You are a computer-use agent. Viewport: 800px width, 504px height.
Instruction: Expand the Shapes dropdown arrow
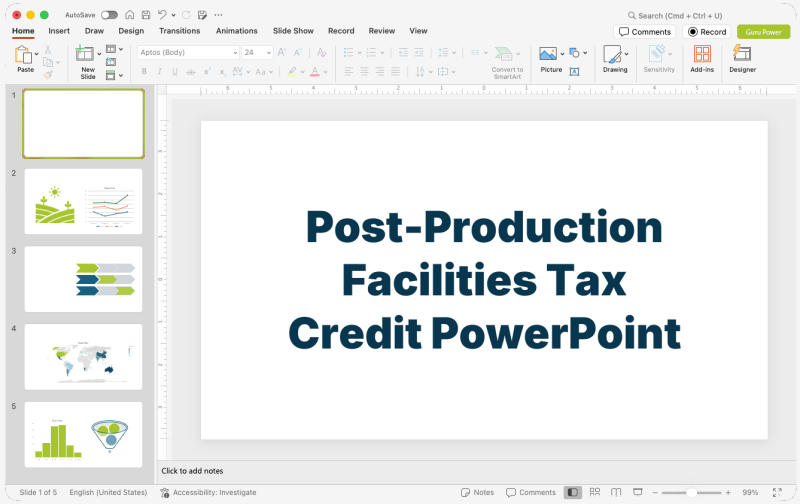(x=585, y=53)
